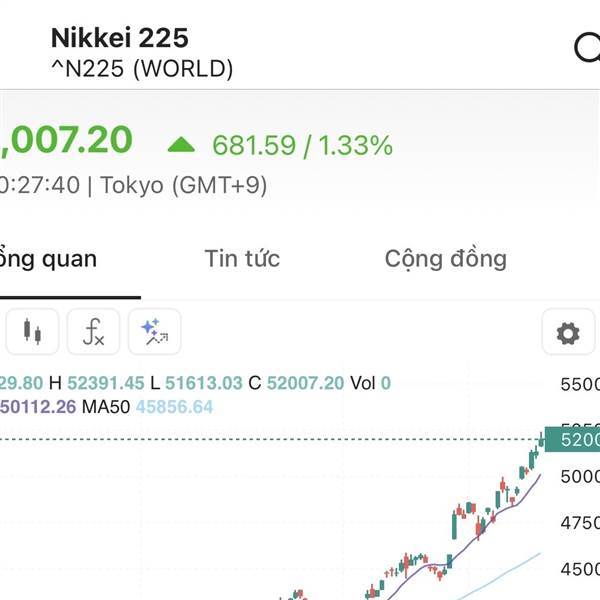
Task: Switch to the Tổng quan tab
Action: click(50, 259)
